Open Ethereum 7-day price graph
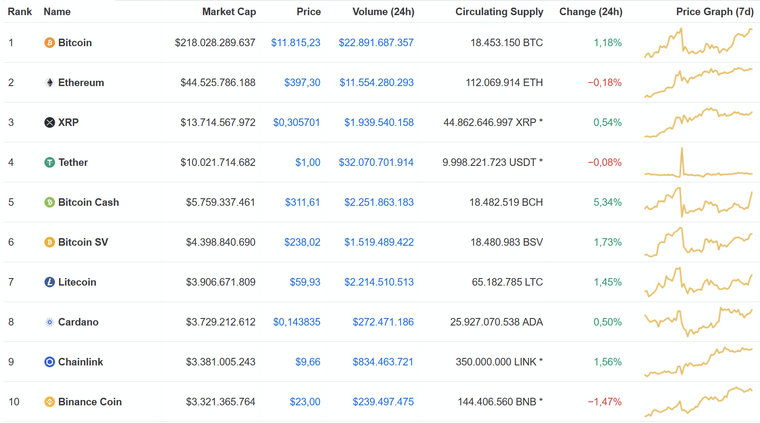Viewport: 760px width, 423px height. tap(698, 83)
